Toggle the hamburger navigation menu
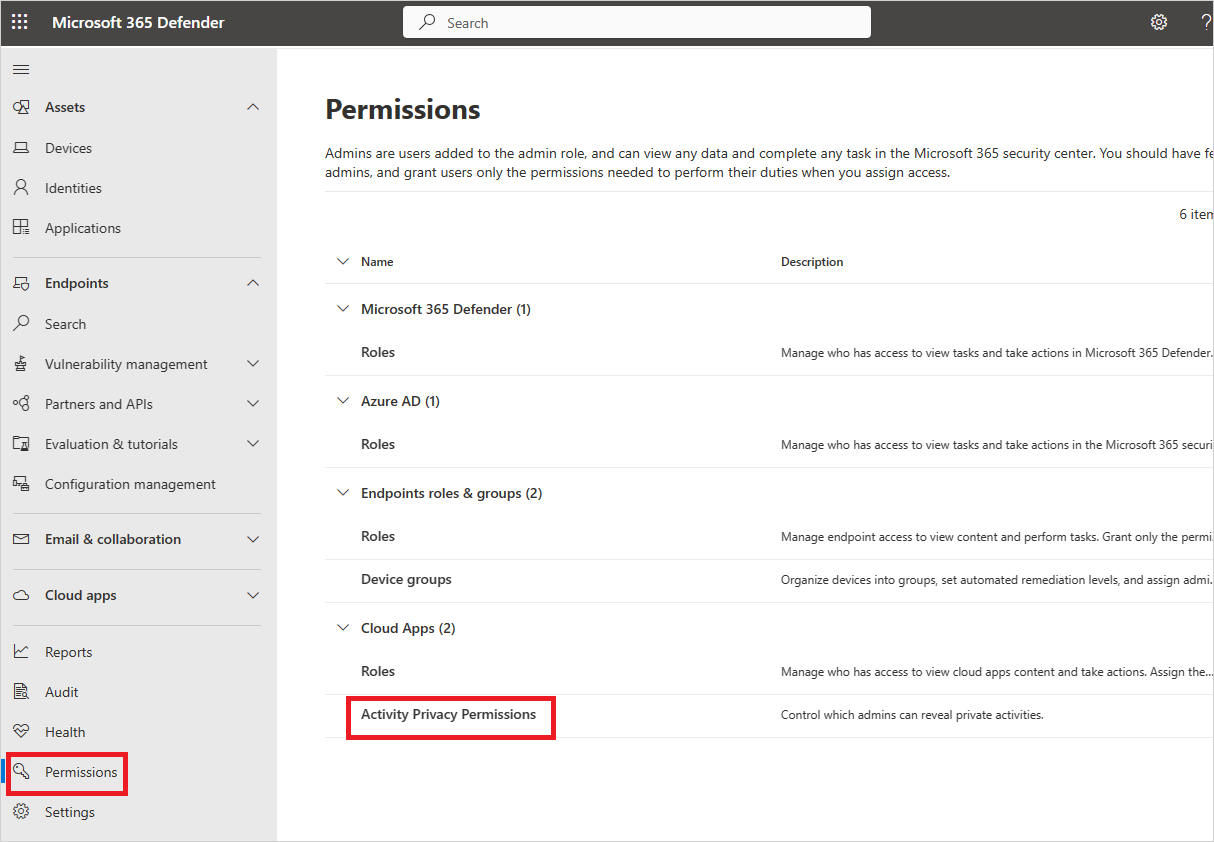Image resolution: width=1214 pixels, height=842 pixels. [x=20, y=69]
